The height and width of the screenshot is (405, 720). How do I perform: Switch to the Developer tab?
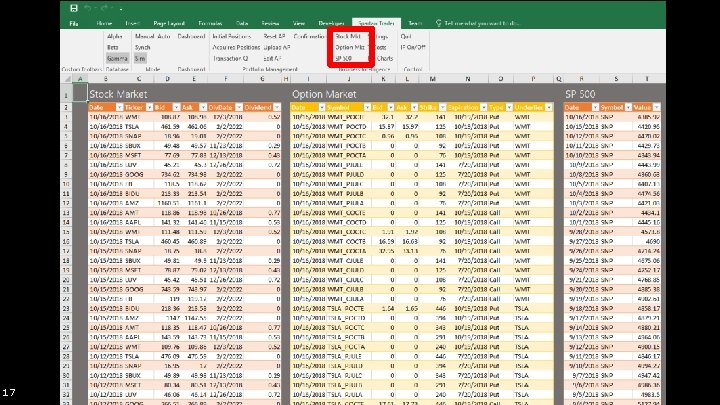click(x=331, y=23)
